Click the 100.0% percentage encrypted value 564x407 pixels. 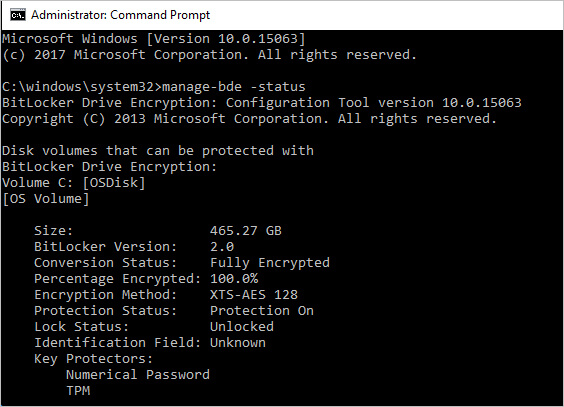click(234, 279)
